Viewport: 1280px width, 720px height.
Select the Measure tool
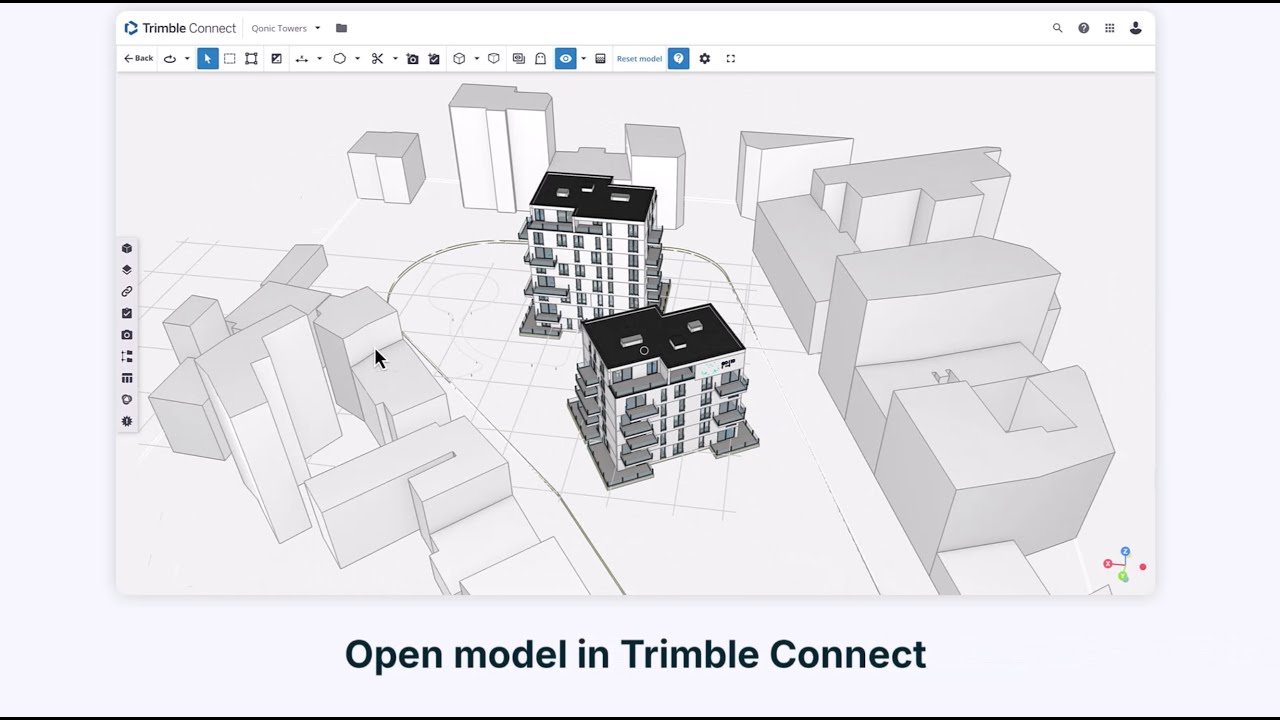pos(302,59)
